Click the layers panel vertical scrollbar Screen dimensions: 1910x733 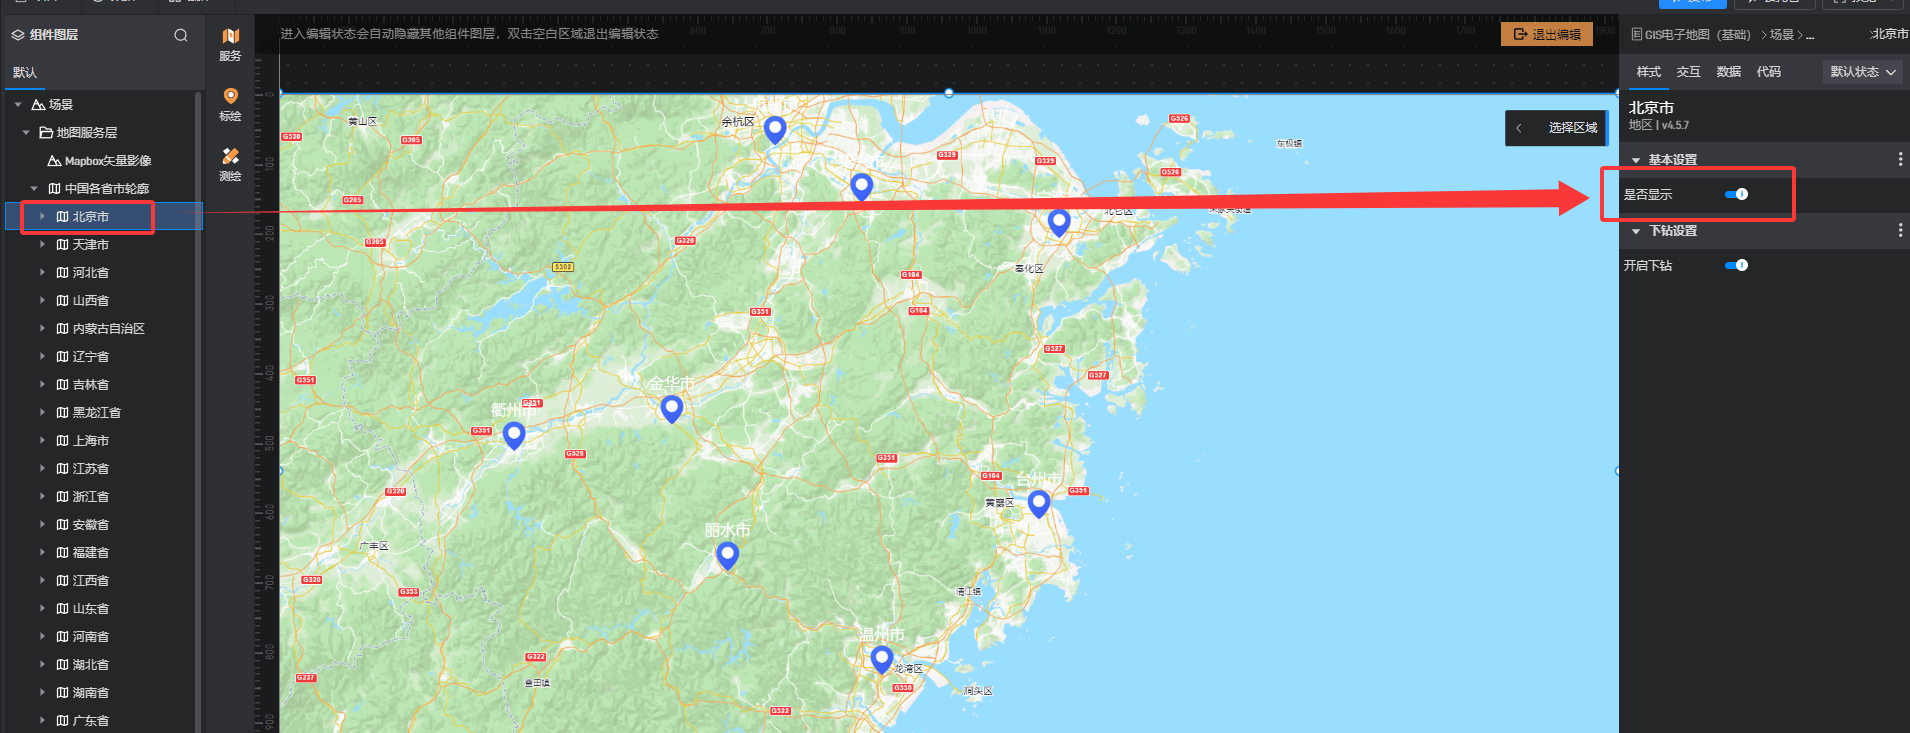198,412
